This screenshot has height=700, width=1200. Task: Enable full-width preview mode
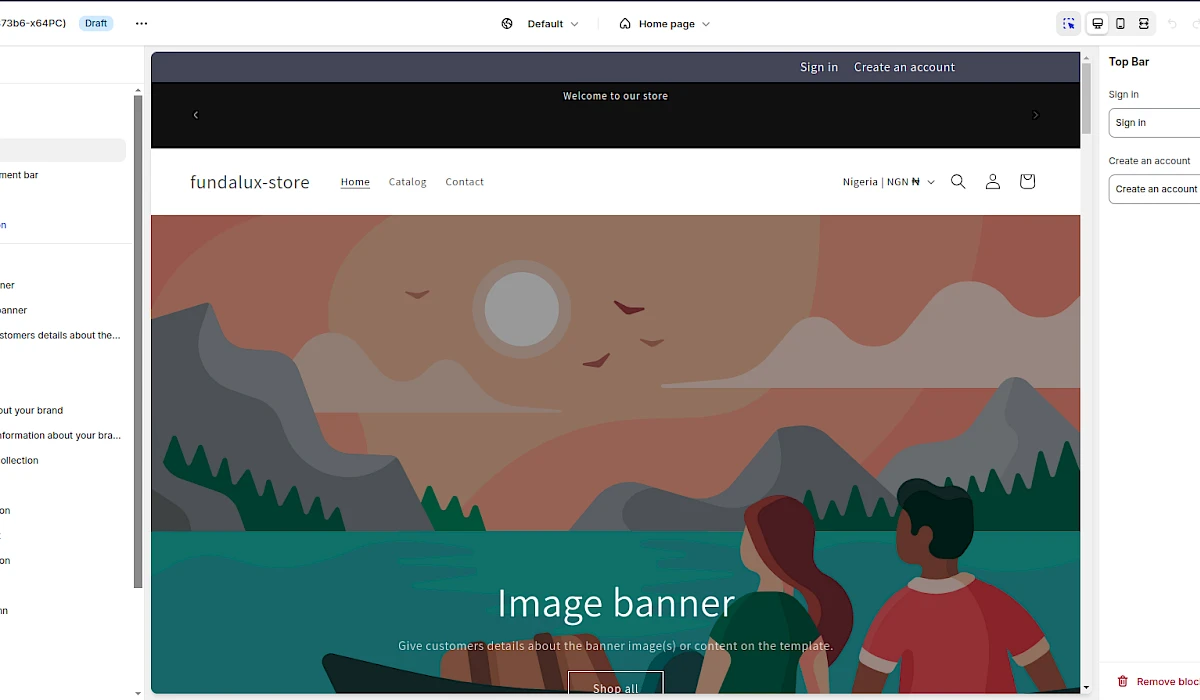pyautogui.click(x=1143, y=22)
